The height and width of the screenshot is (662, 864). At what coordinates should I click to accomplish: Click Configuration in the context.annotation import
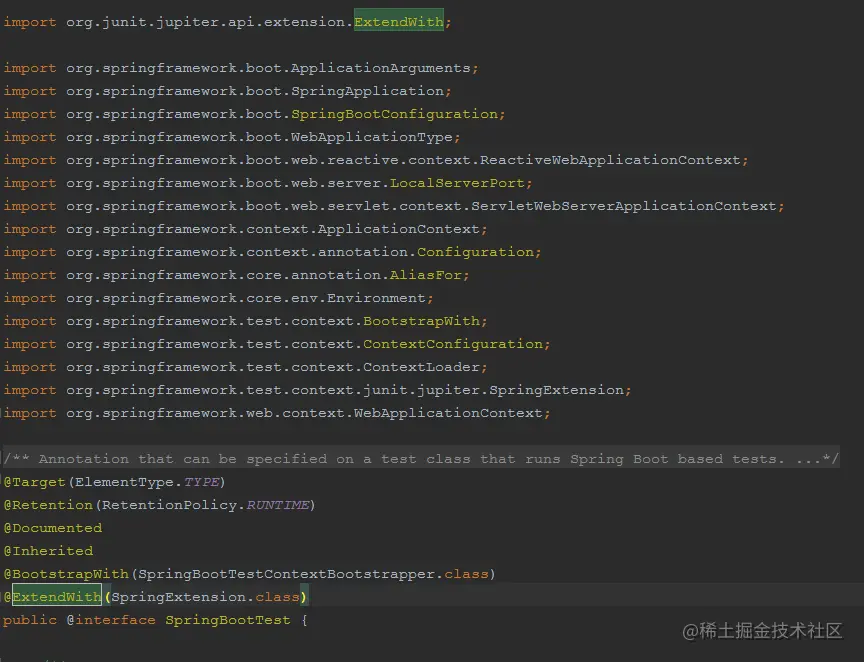476,252
